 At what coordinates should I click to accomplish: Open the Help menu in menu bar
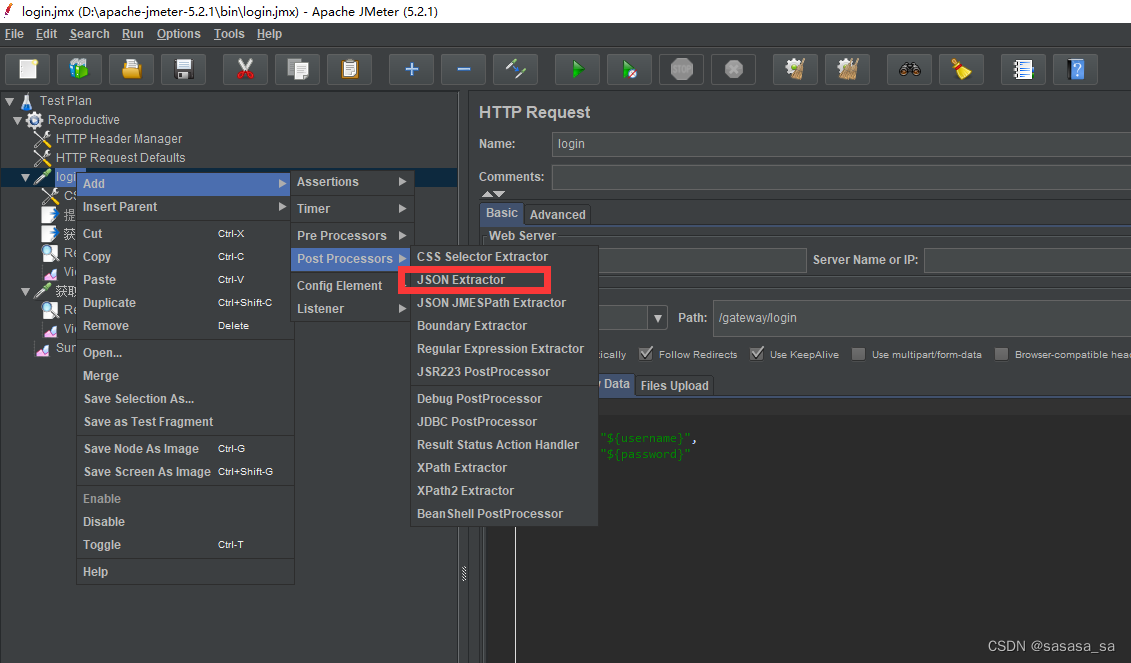(x=269, y=34)
